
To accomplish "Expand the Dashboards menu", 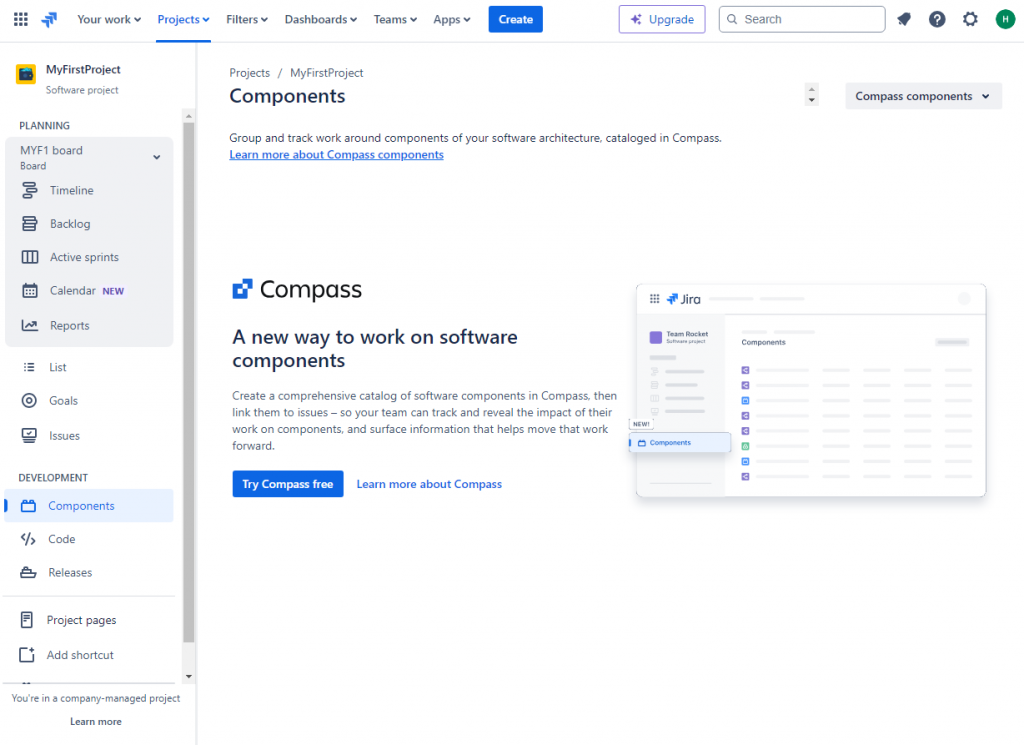I will pyautogui.click(x=321, y=20).
